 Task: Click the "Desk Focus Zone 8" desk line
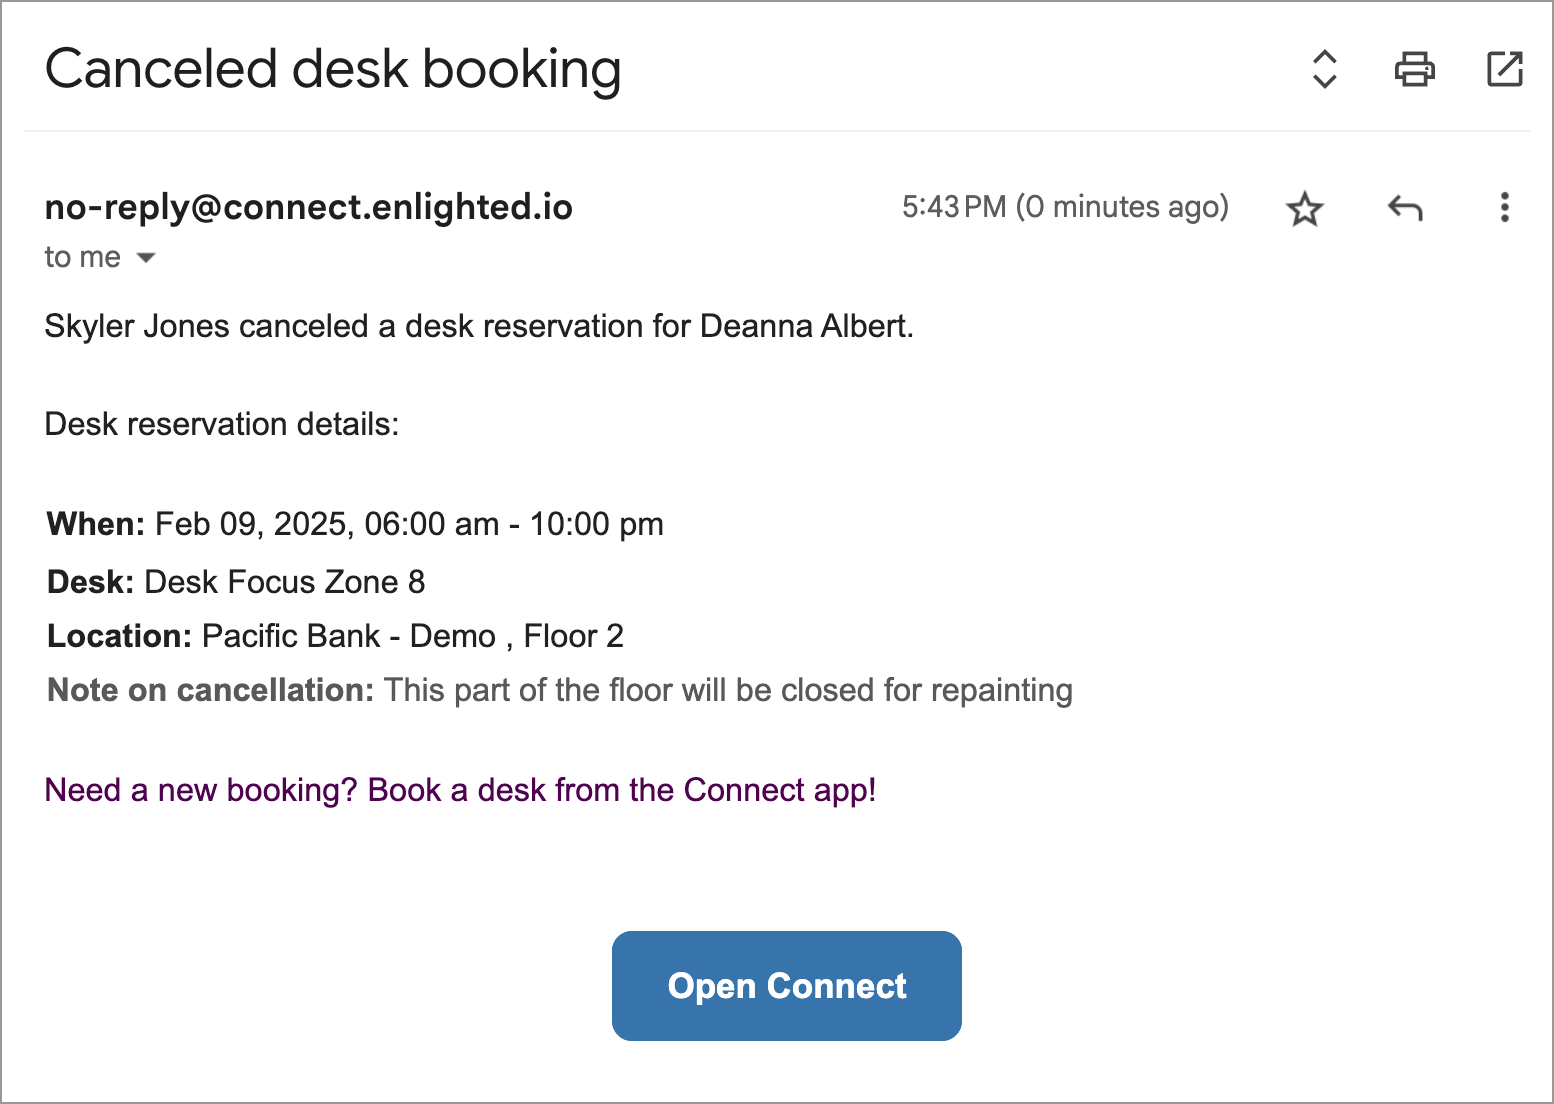click(x=236, y=582)
